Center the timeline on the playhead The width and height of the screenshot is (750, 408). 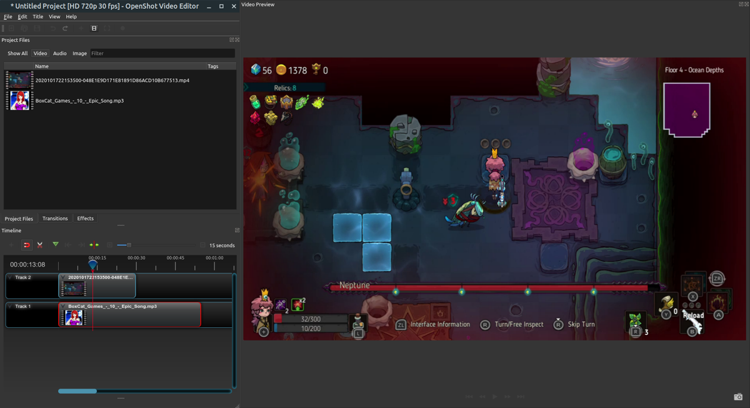point(94,245)
